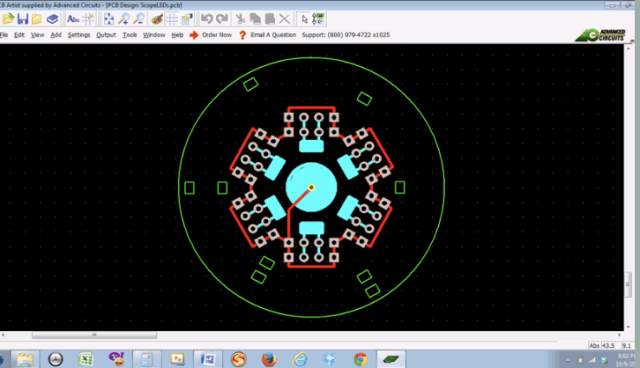This screenshot has width=640, height=368.
Task: Paste with the clipboard icon
Action: [x=270, y=19]
